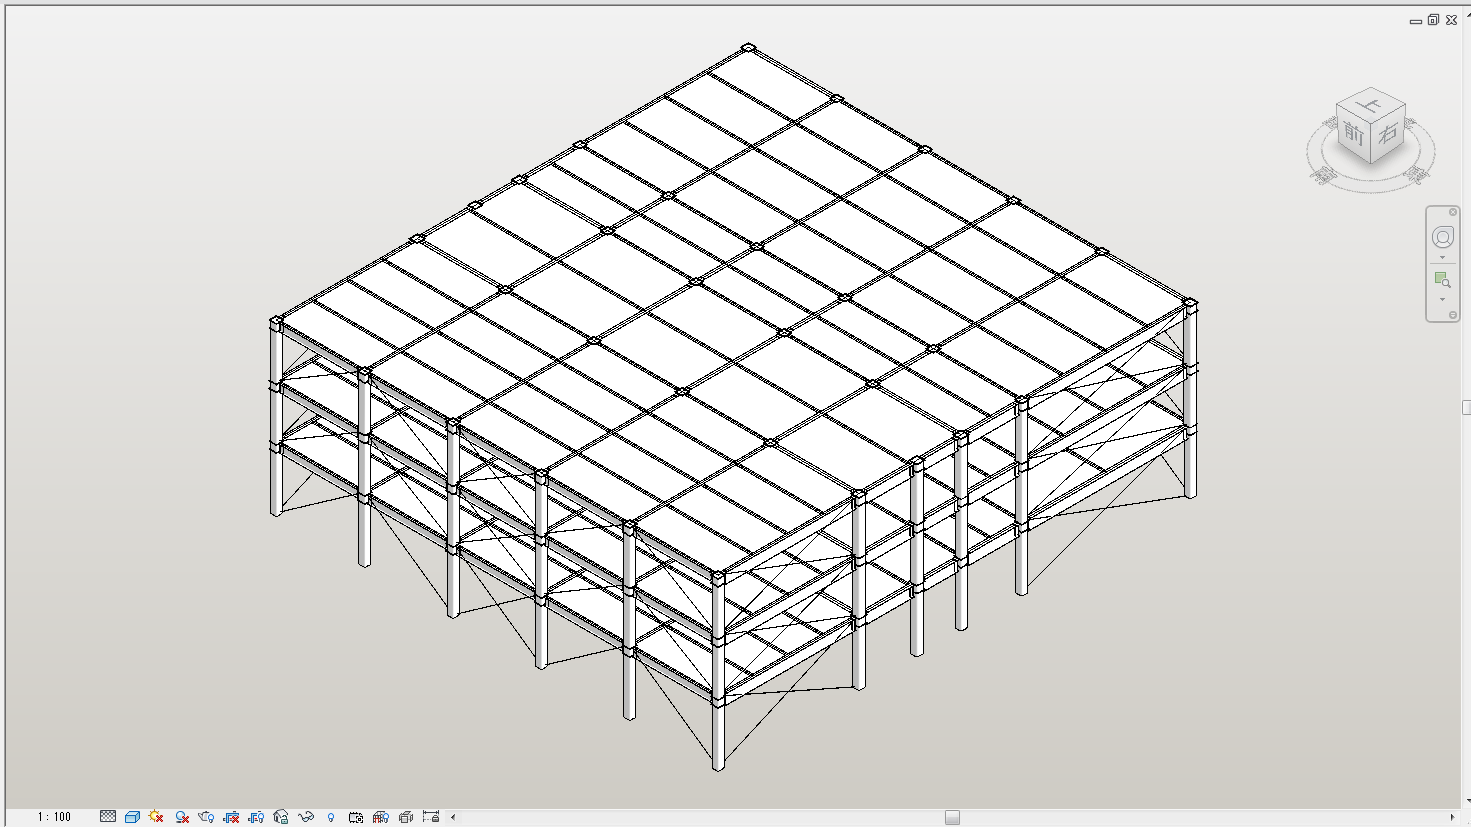Screen dimensions: 1471x827
Task: Open the navigation bar customize menu
Action: point(1453,315)
